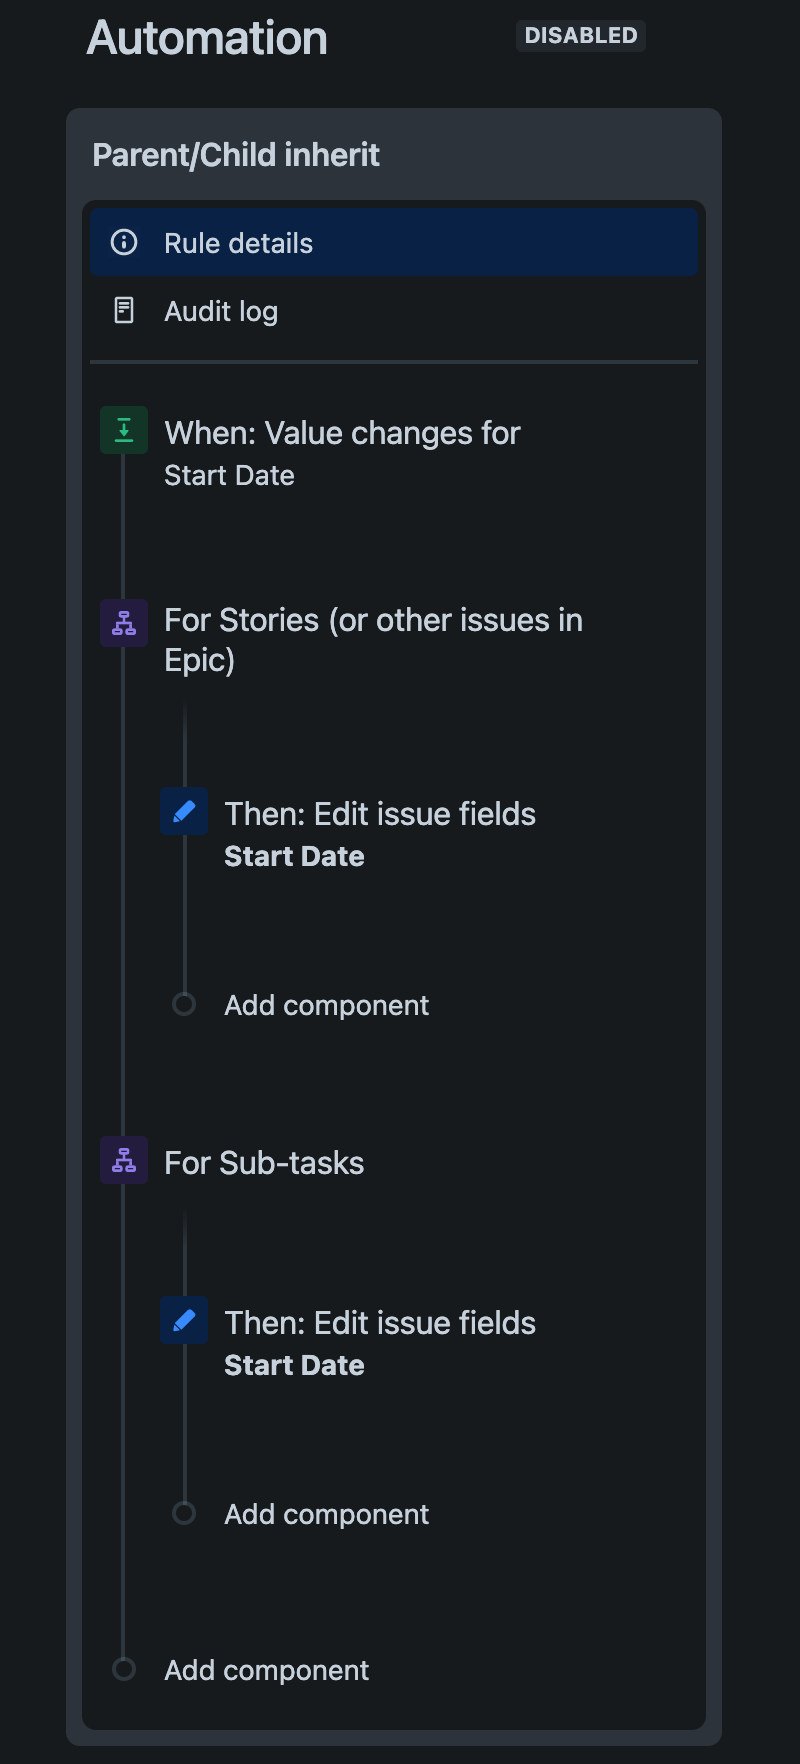
Task: Click the green Start Date trigger icon
Action: [124, 430]
